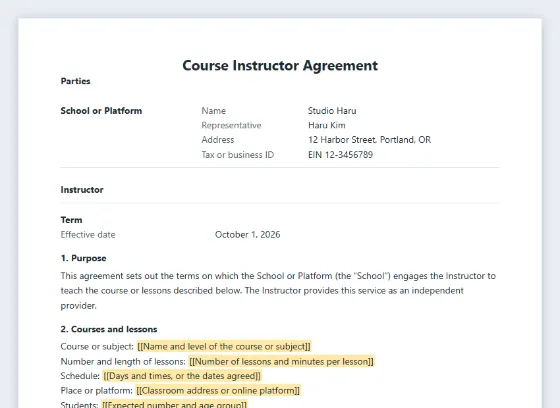Select the EIN 12-3456789 value
The height and width of the screenshot is (408, 560).
[x=340, y=155]
